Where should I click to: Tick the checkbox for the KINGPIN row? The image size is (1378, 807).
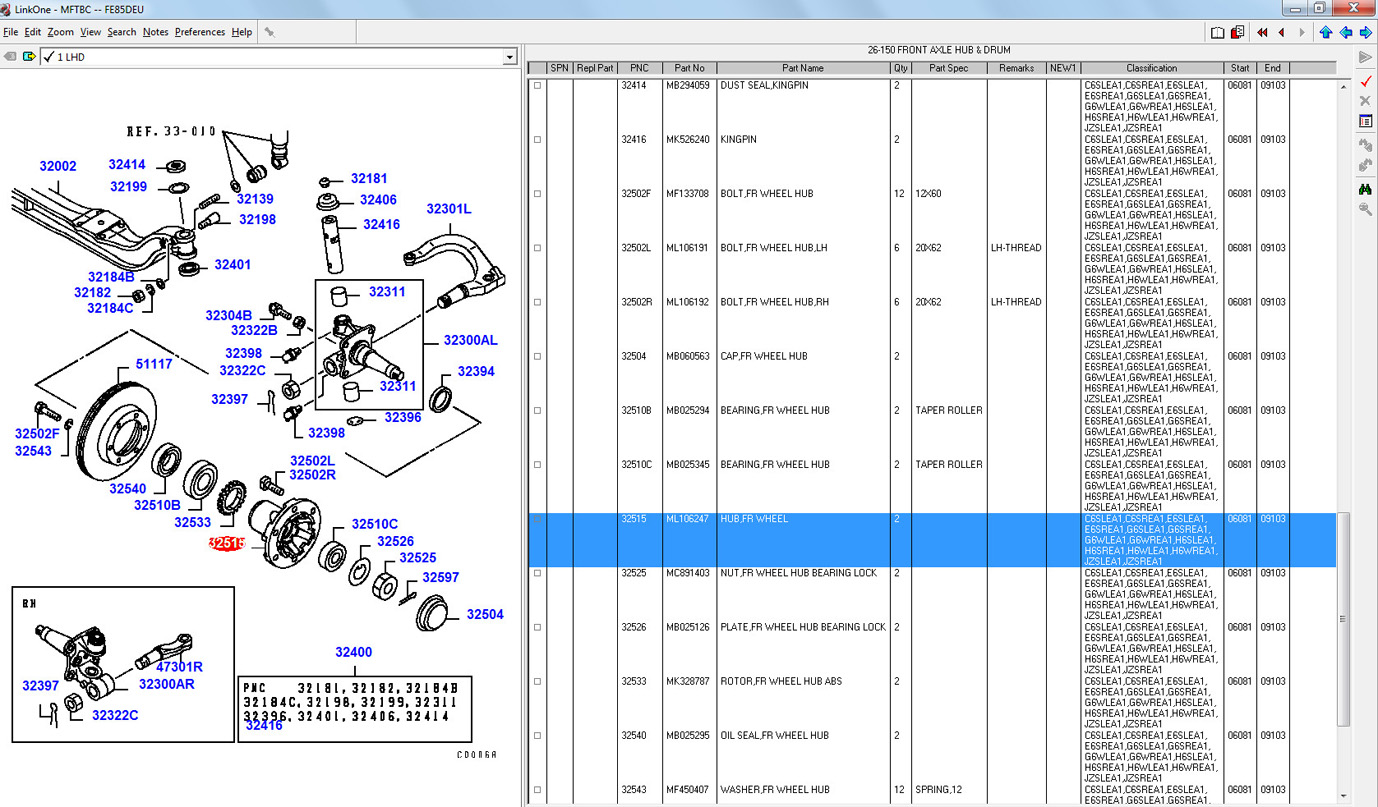(537, 140)
